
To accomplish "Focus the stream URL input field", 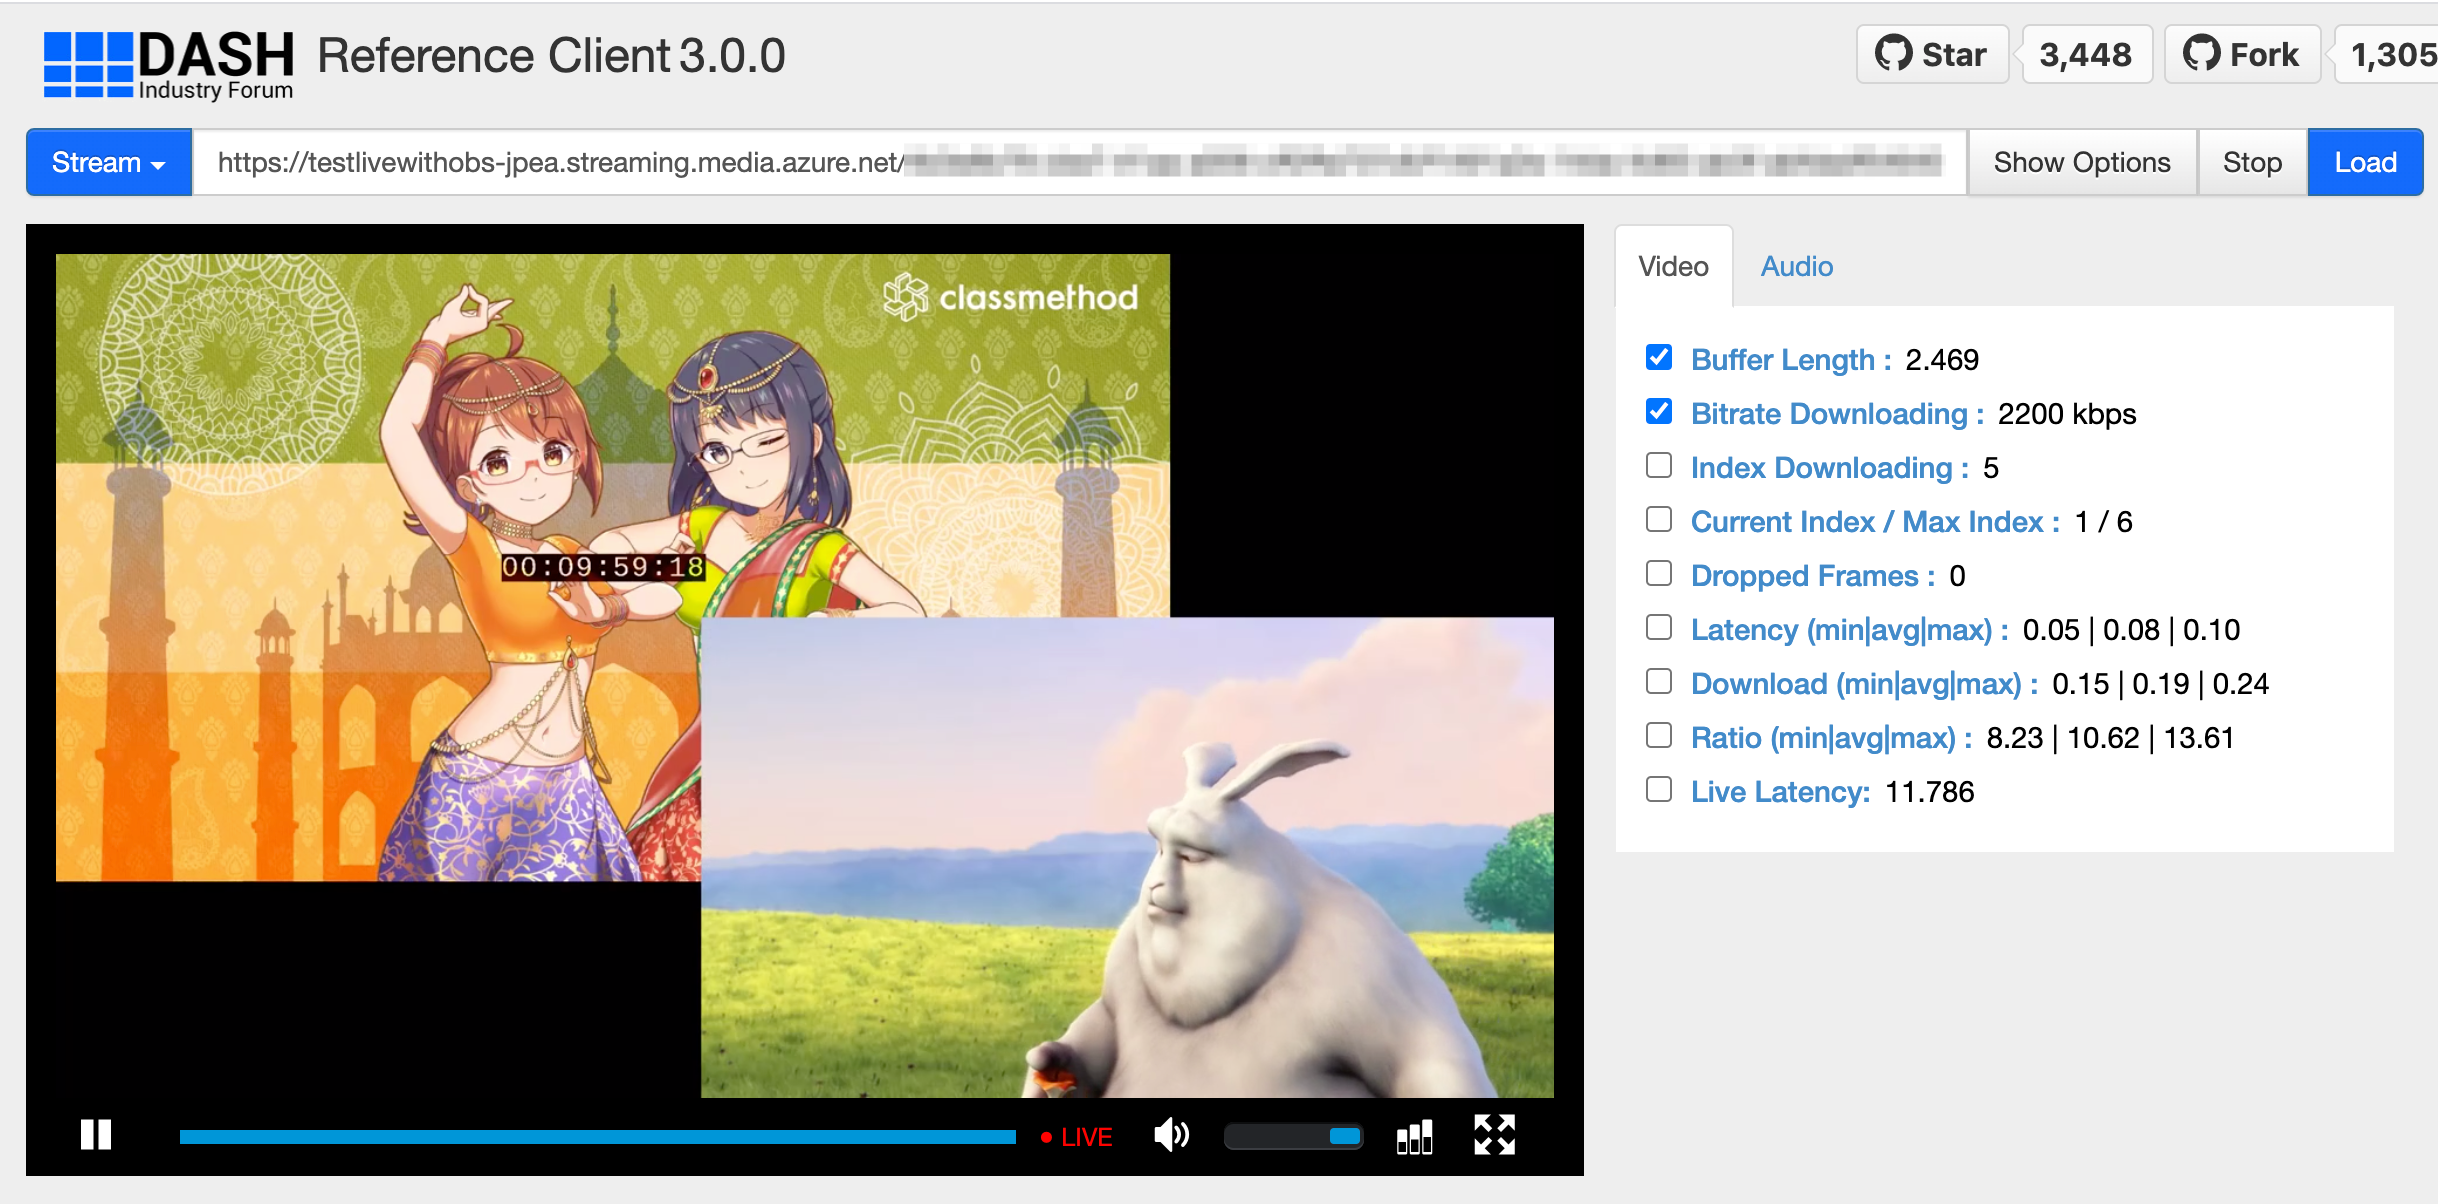I will tap(1080, 162).
